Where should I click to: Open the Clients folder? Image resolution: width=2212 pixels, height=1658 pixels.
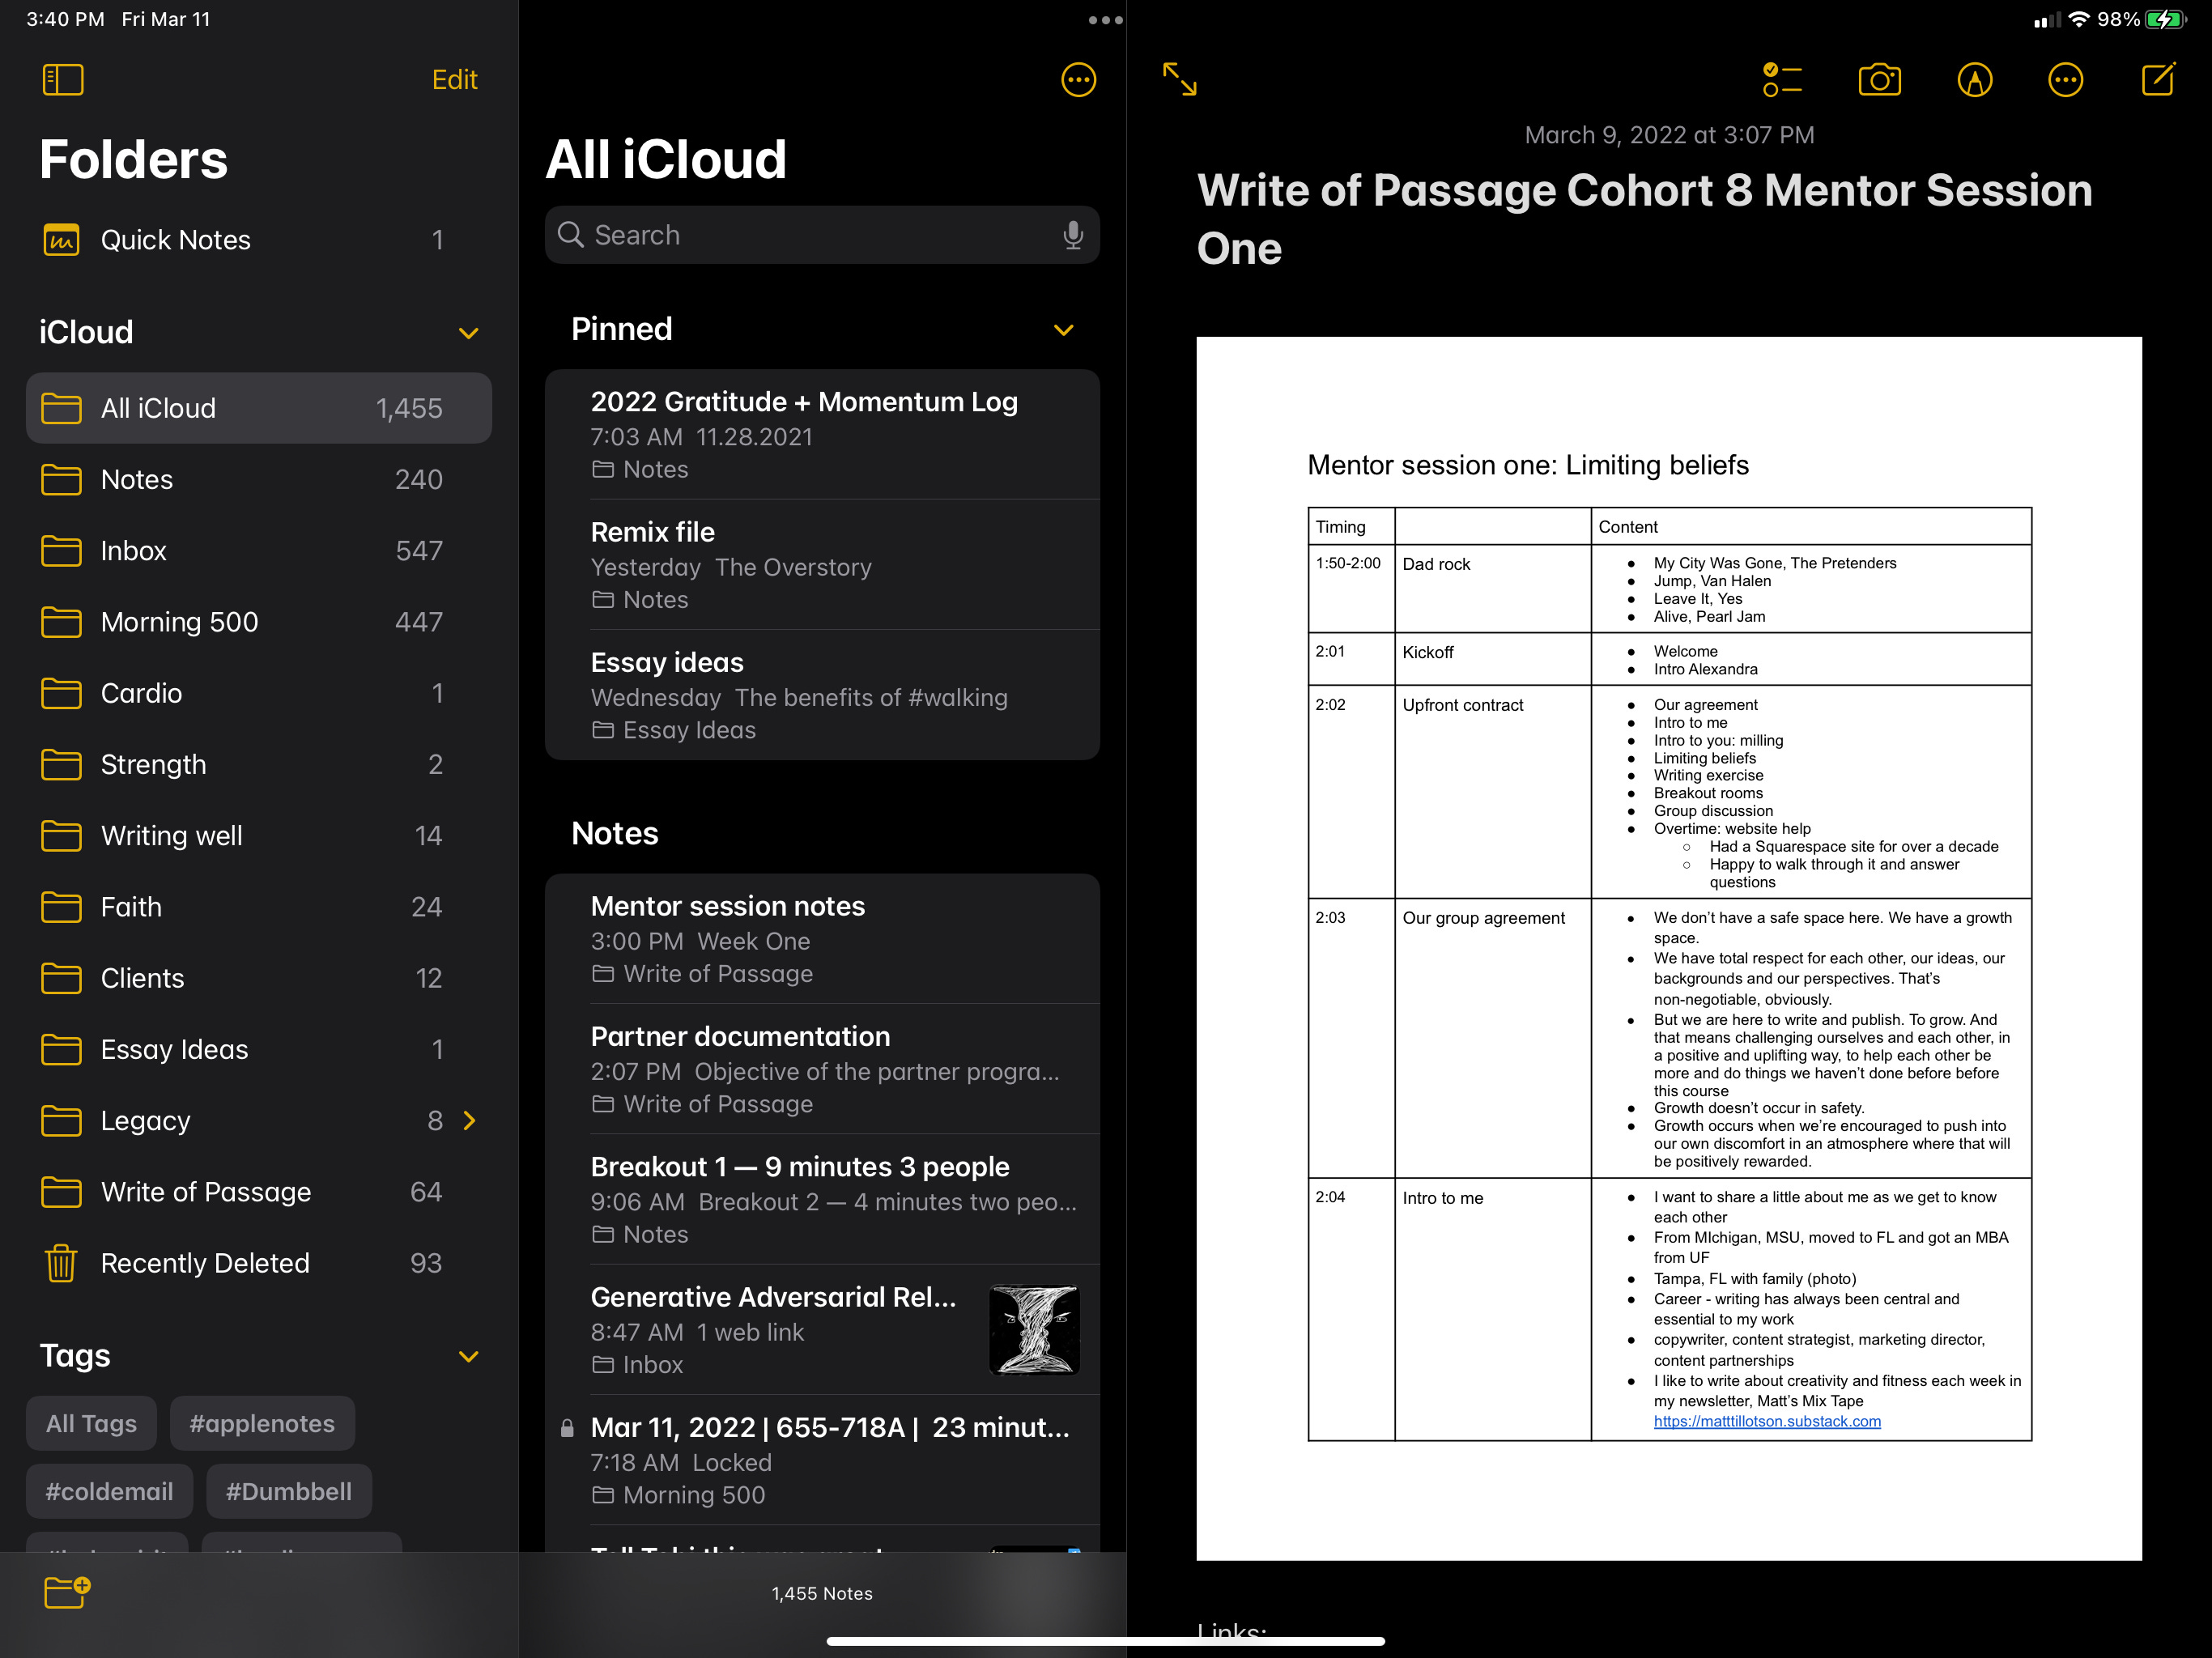point(259,978)
